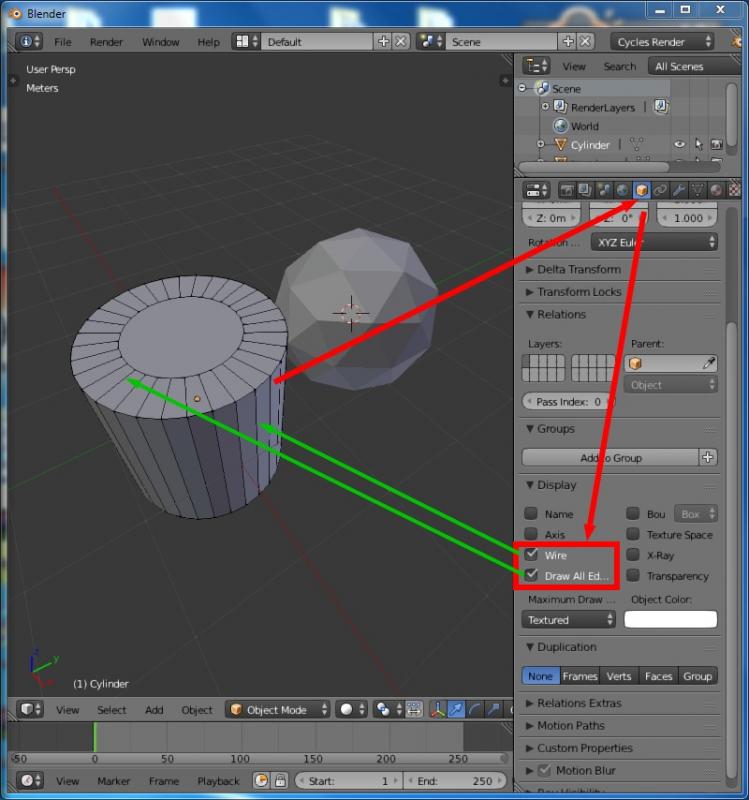This screenshot has width=749, height=800.
Task: Open the Object Mode dropdown
Action: (x=278, y=710)
